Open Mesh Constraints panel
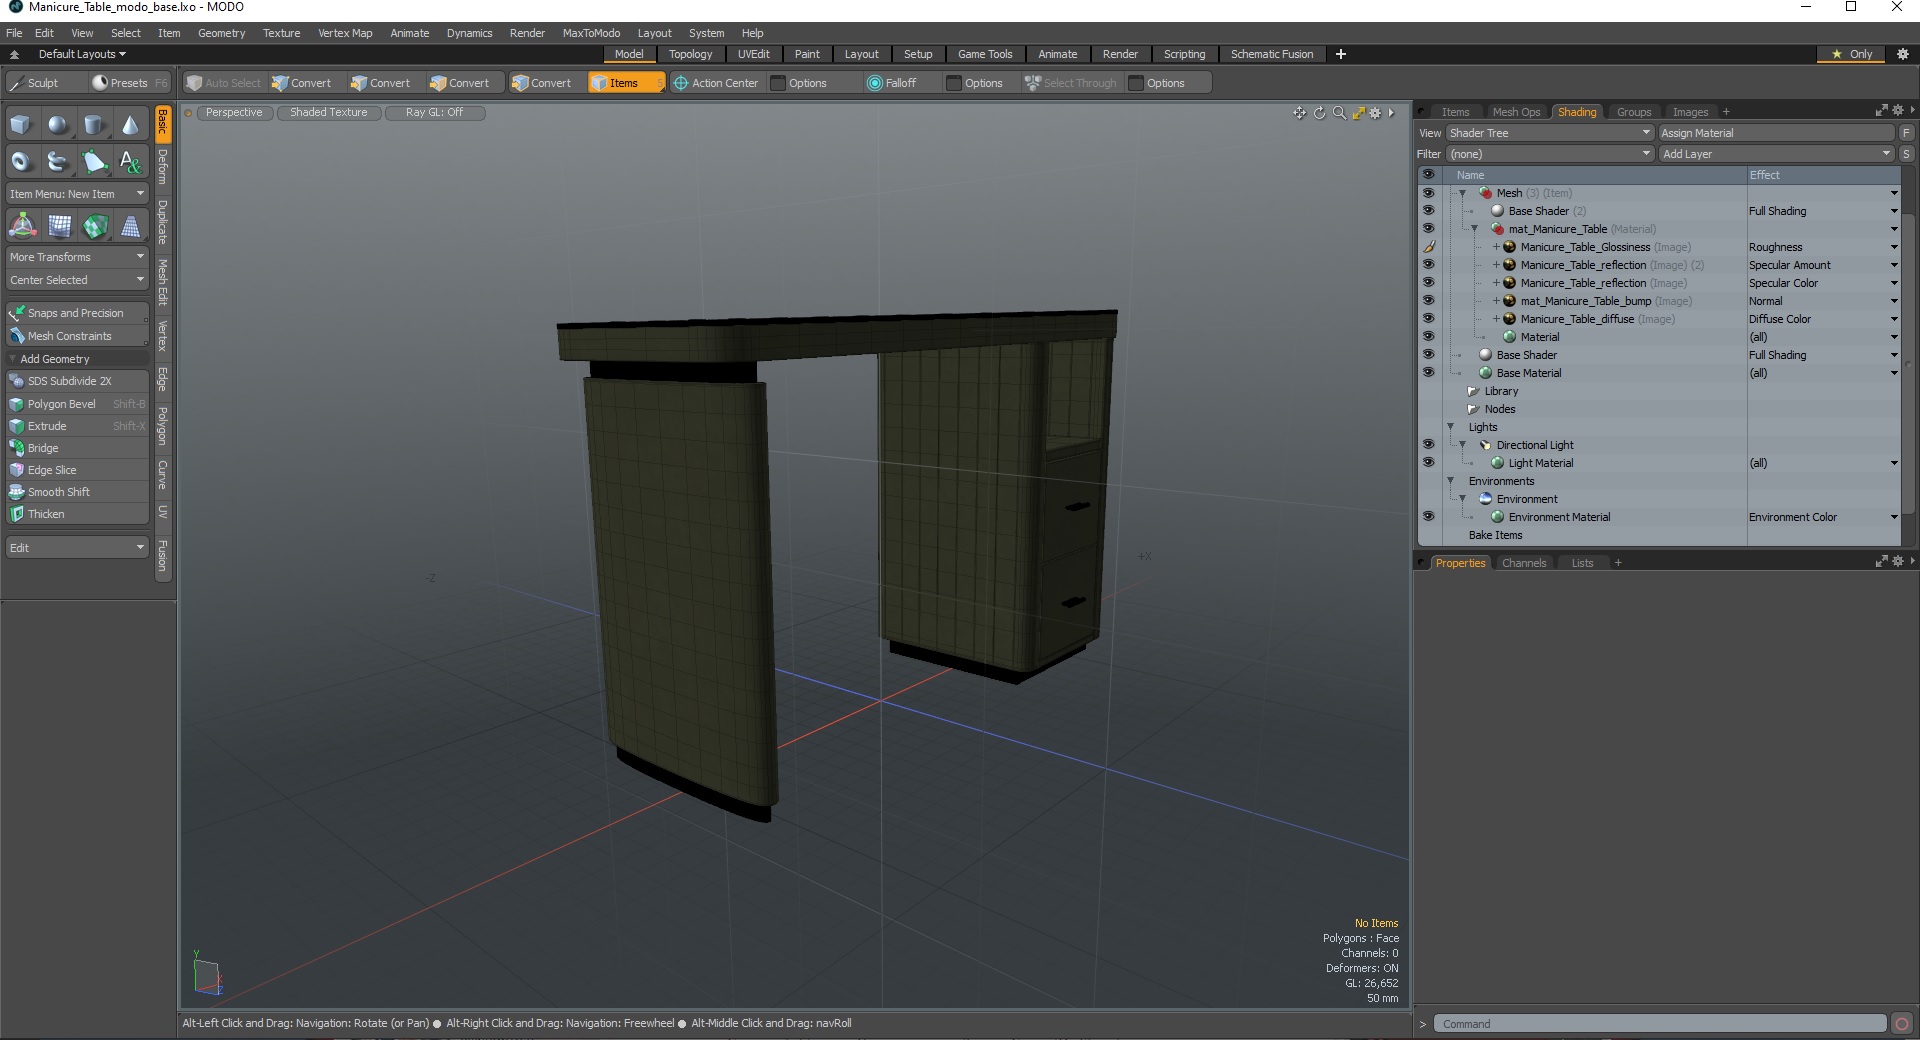 pyautogui.click(x=77, y=336)
